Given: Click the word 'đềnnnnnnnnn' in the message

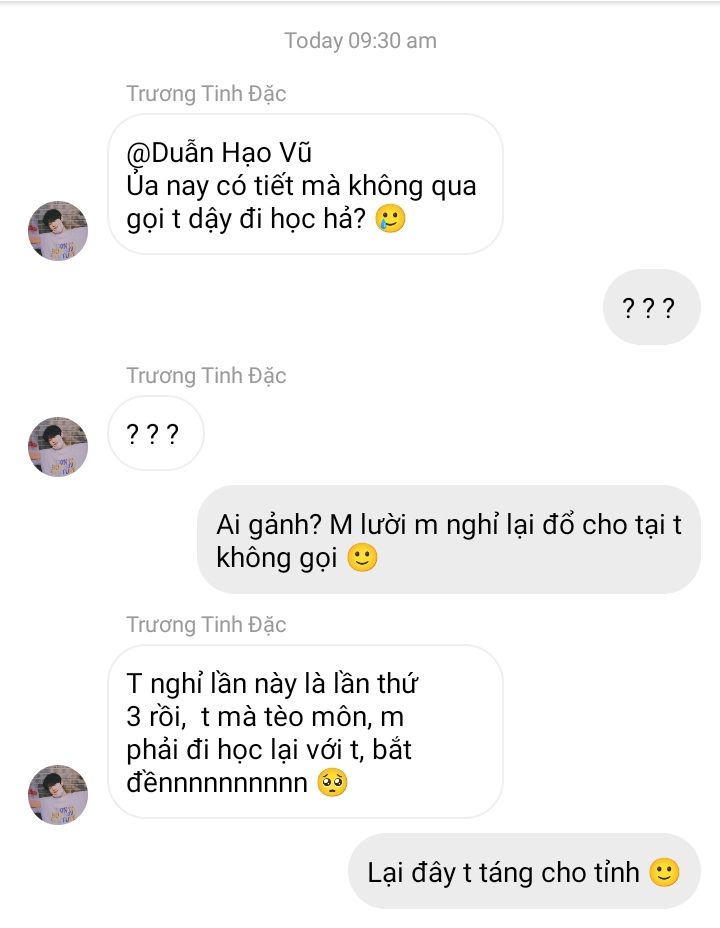Looking at the screenshot, I should (x=217, y=783).
